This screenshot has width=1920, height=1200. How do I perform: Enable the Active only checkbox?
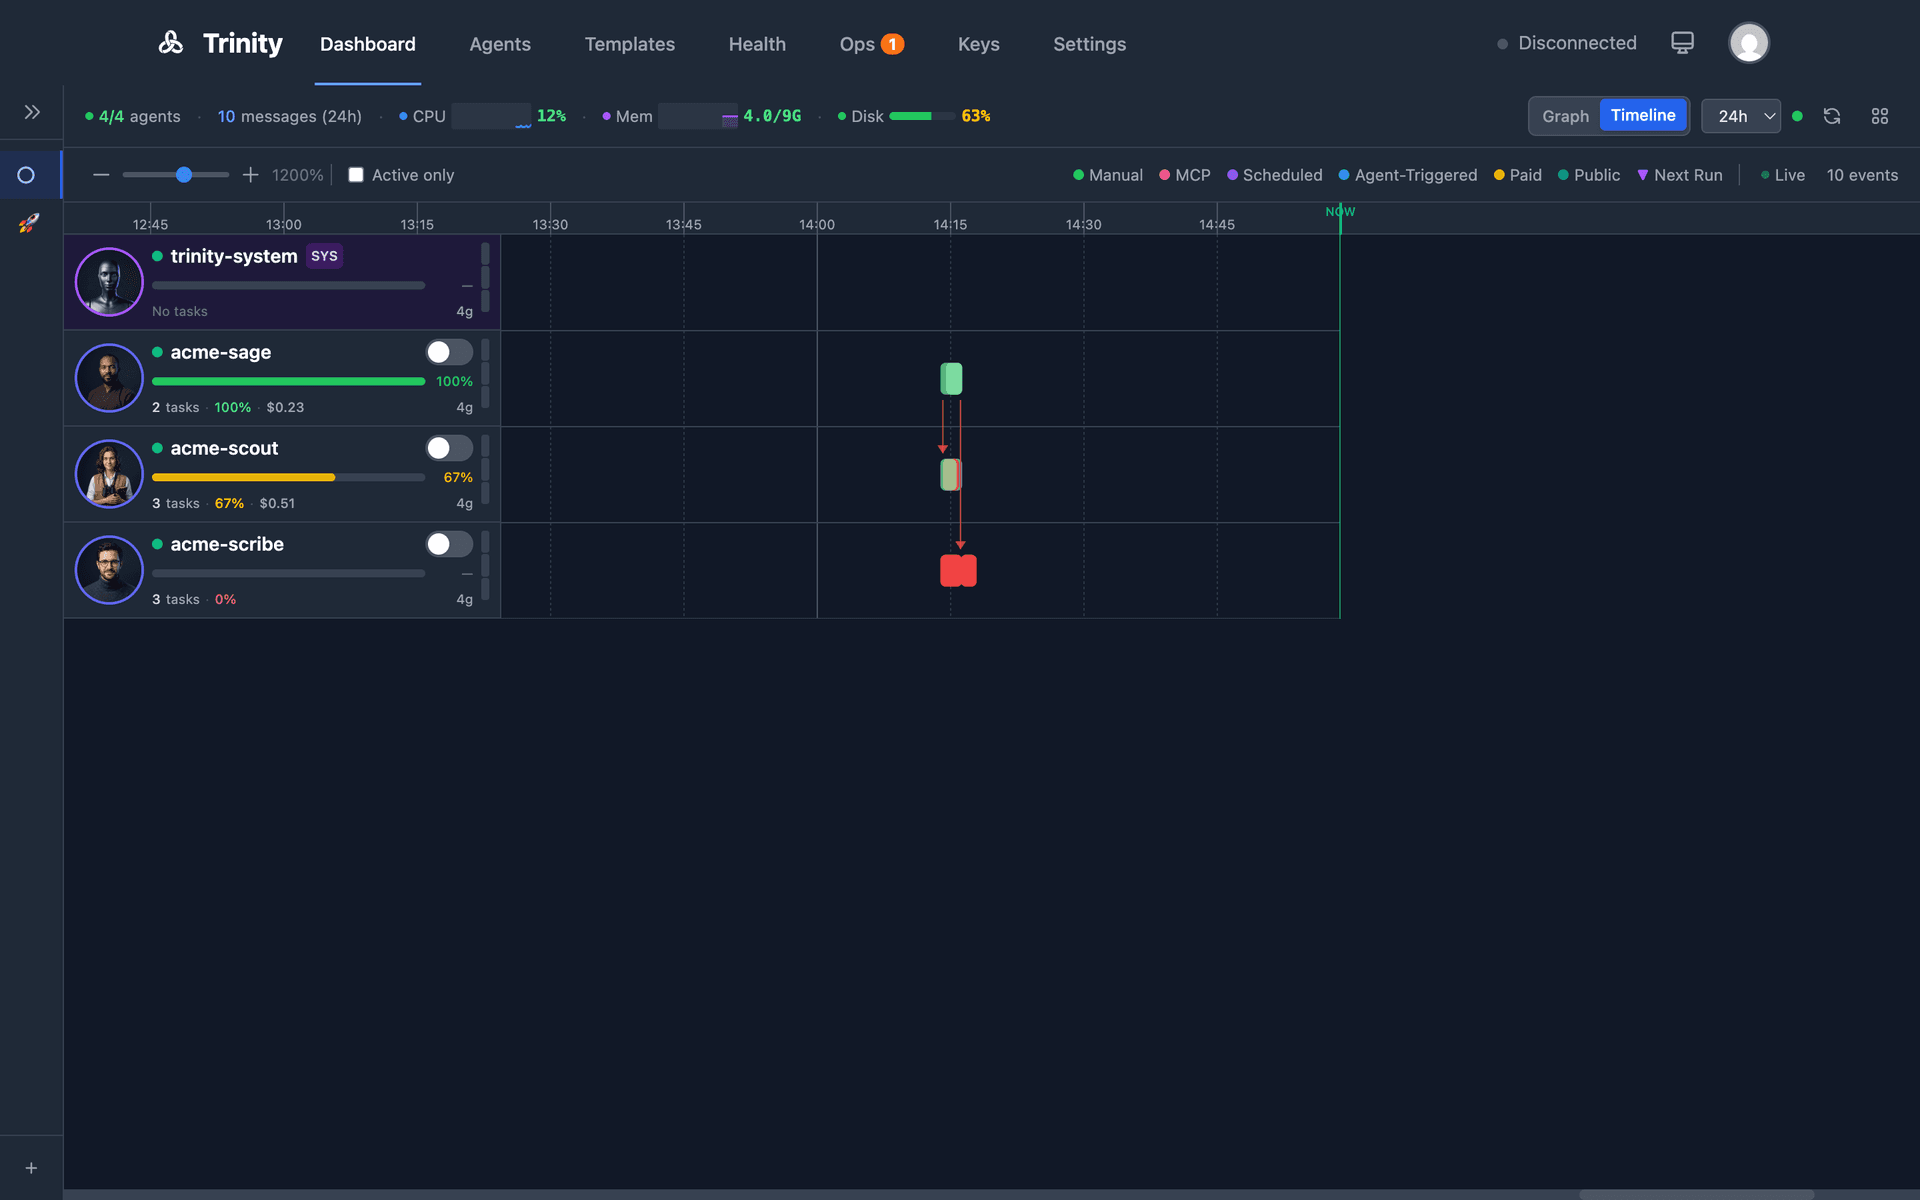pyautogui.click(x=355, y=174)
